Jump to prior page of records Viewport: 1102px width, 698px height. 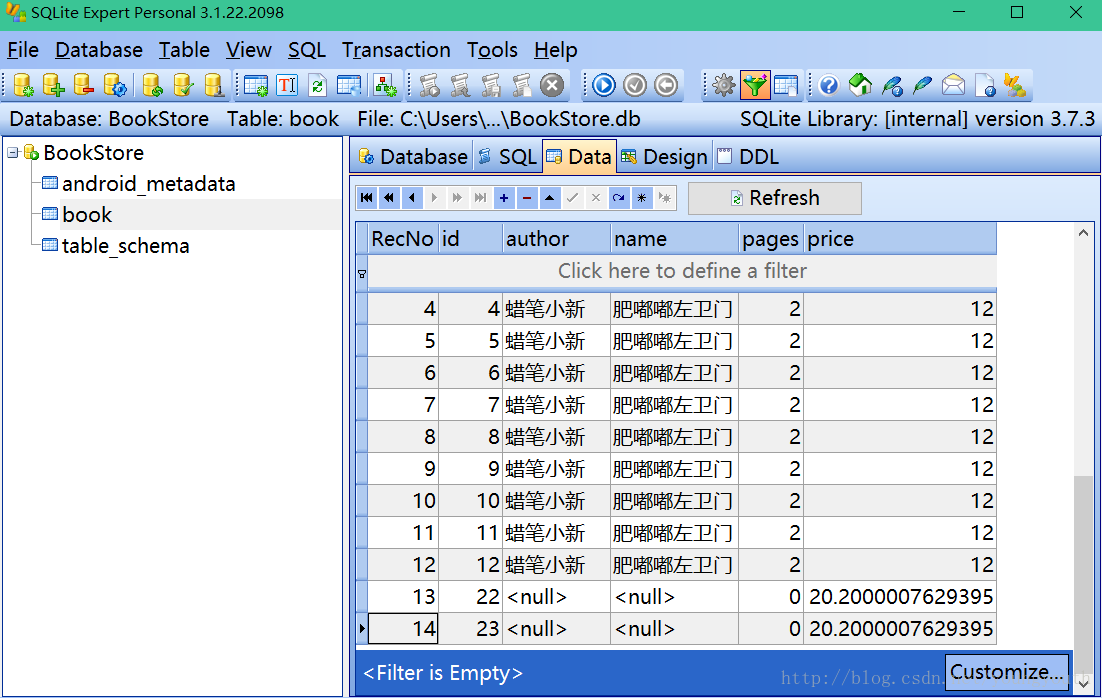(x=389, y=198)
